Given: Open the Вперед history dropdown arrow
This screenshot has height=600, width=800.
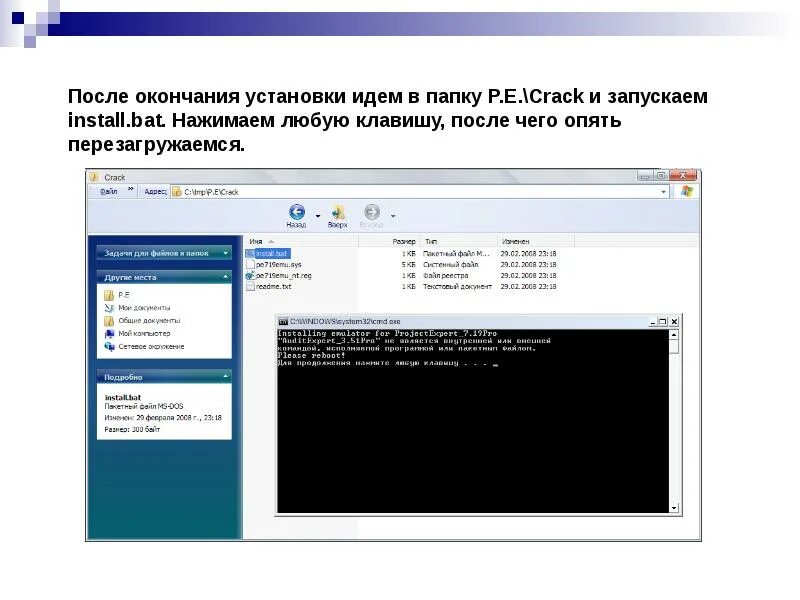Looking at the screenshot, I should click(x=393, y=216).
